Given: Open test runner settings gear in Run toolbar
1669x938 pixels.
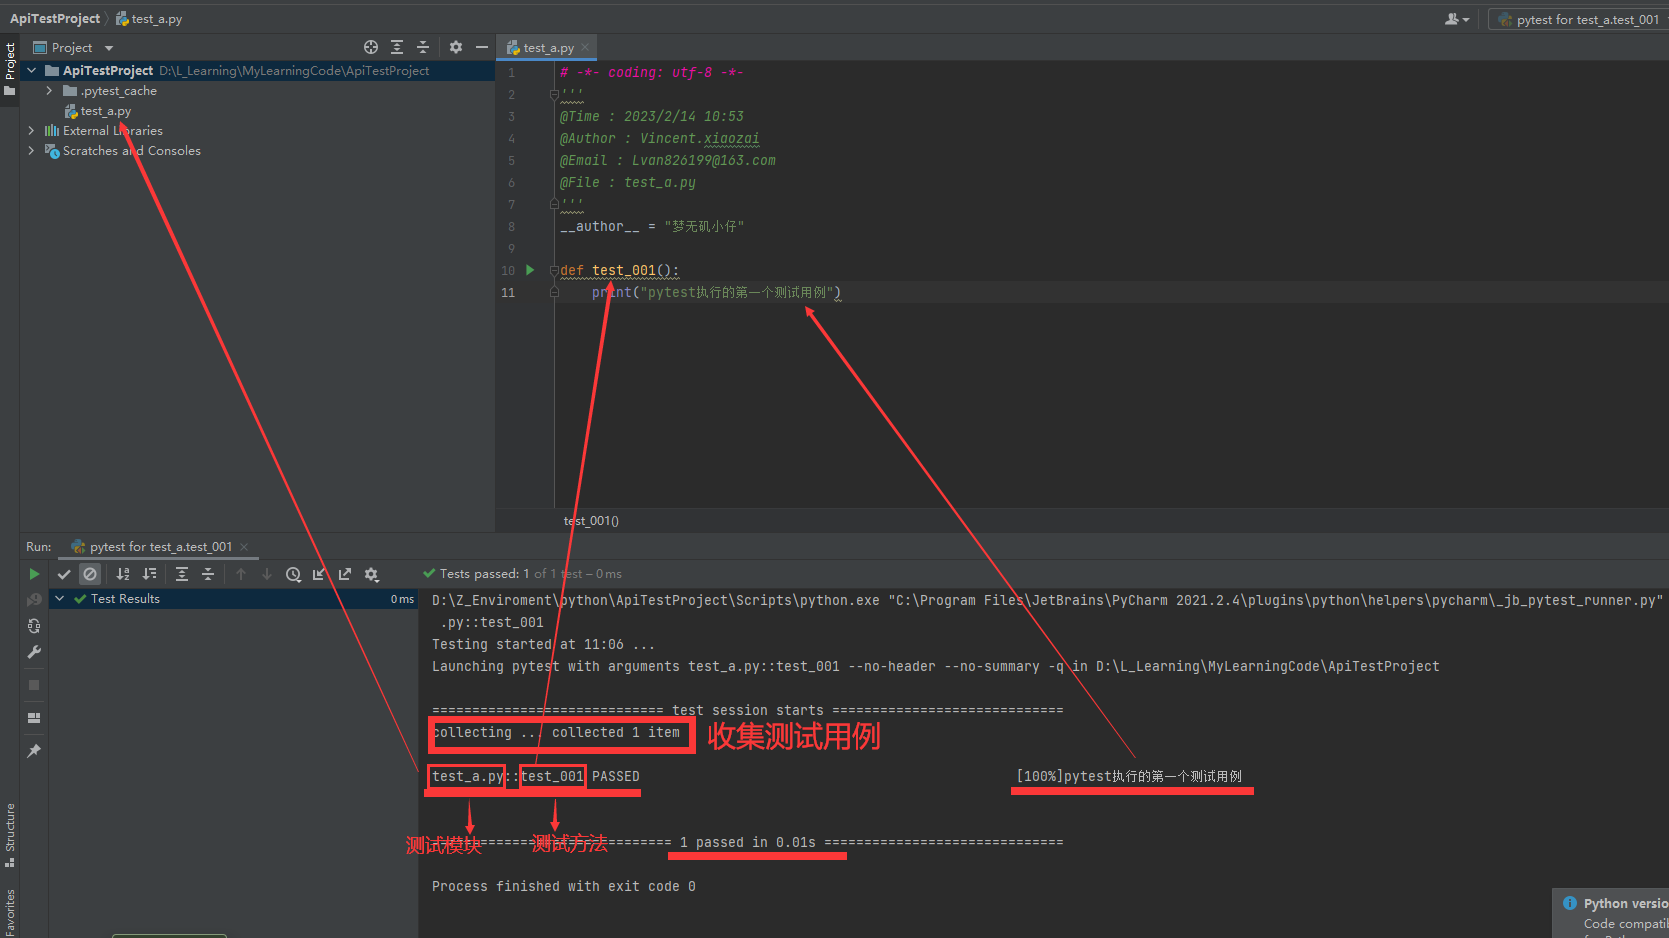Looking at the screenshot, I should (372, 574).
